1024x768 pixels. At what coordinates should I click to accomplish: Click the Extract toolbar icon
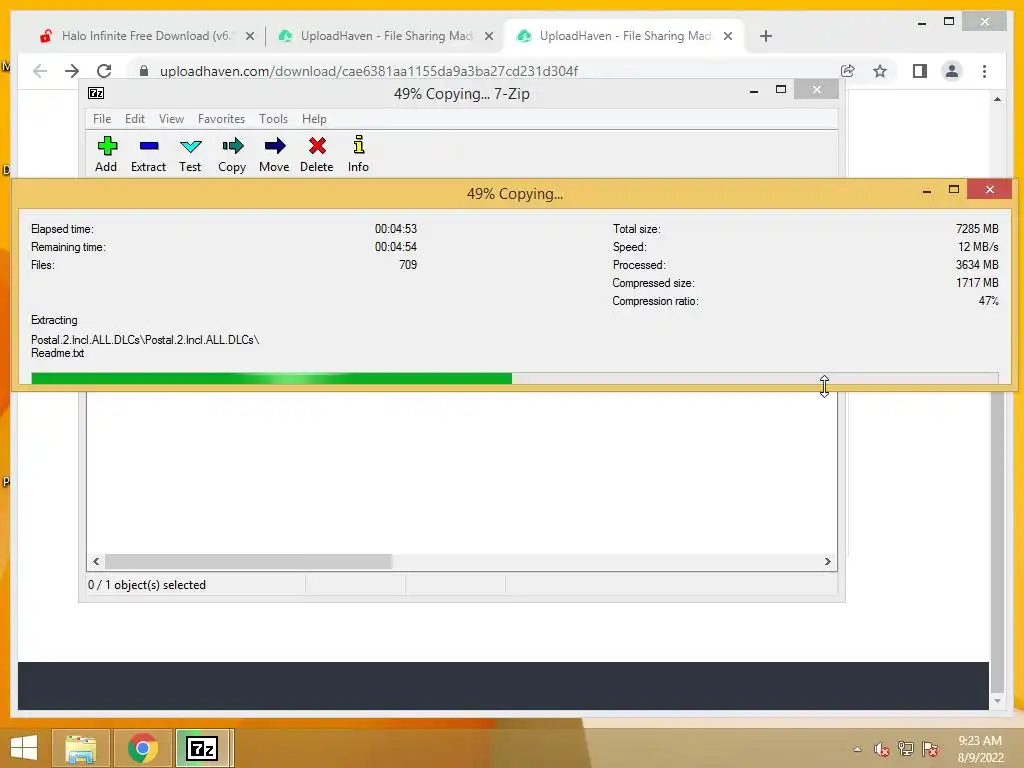click(x=149, y=146)
